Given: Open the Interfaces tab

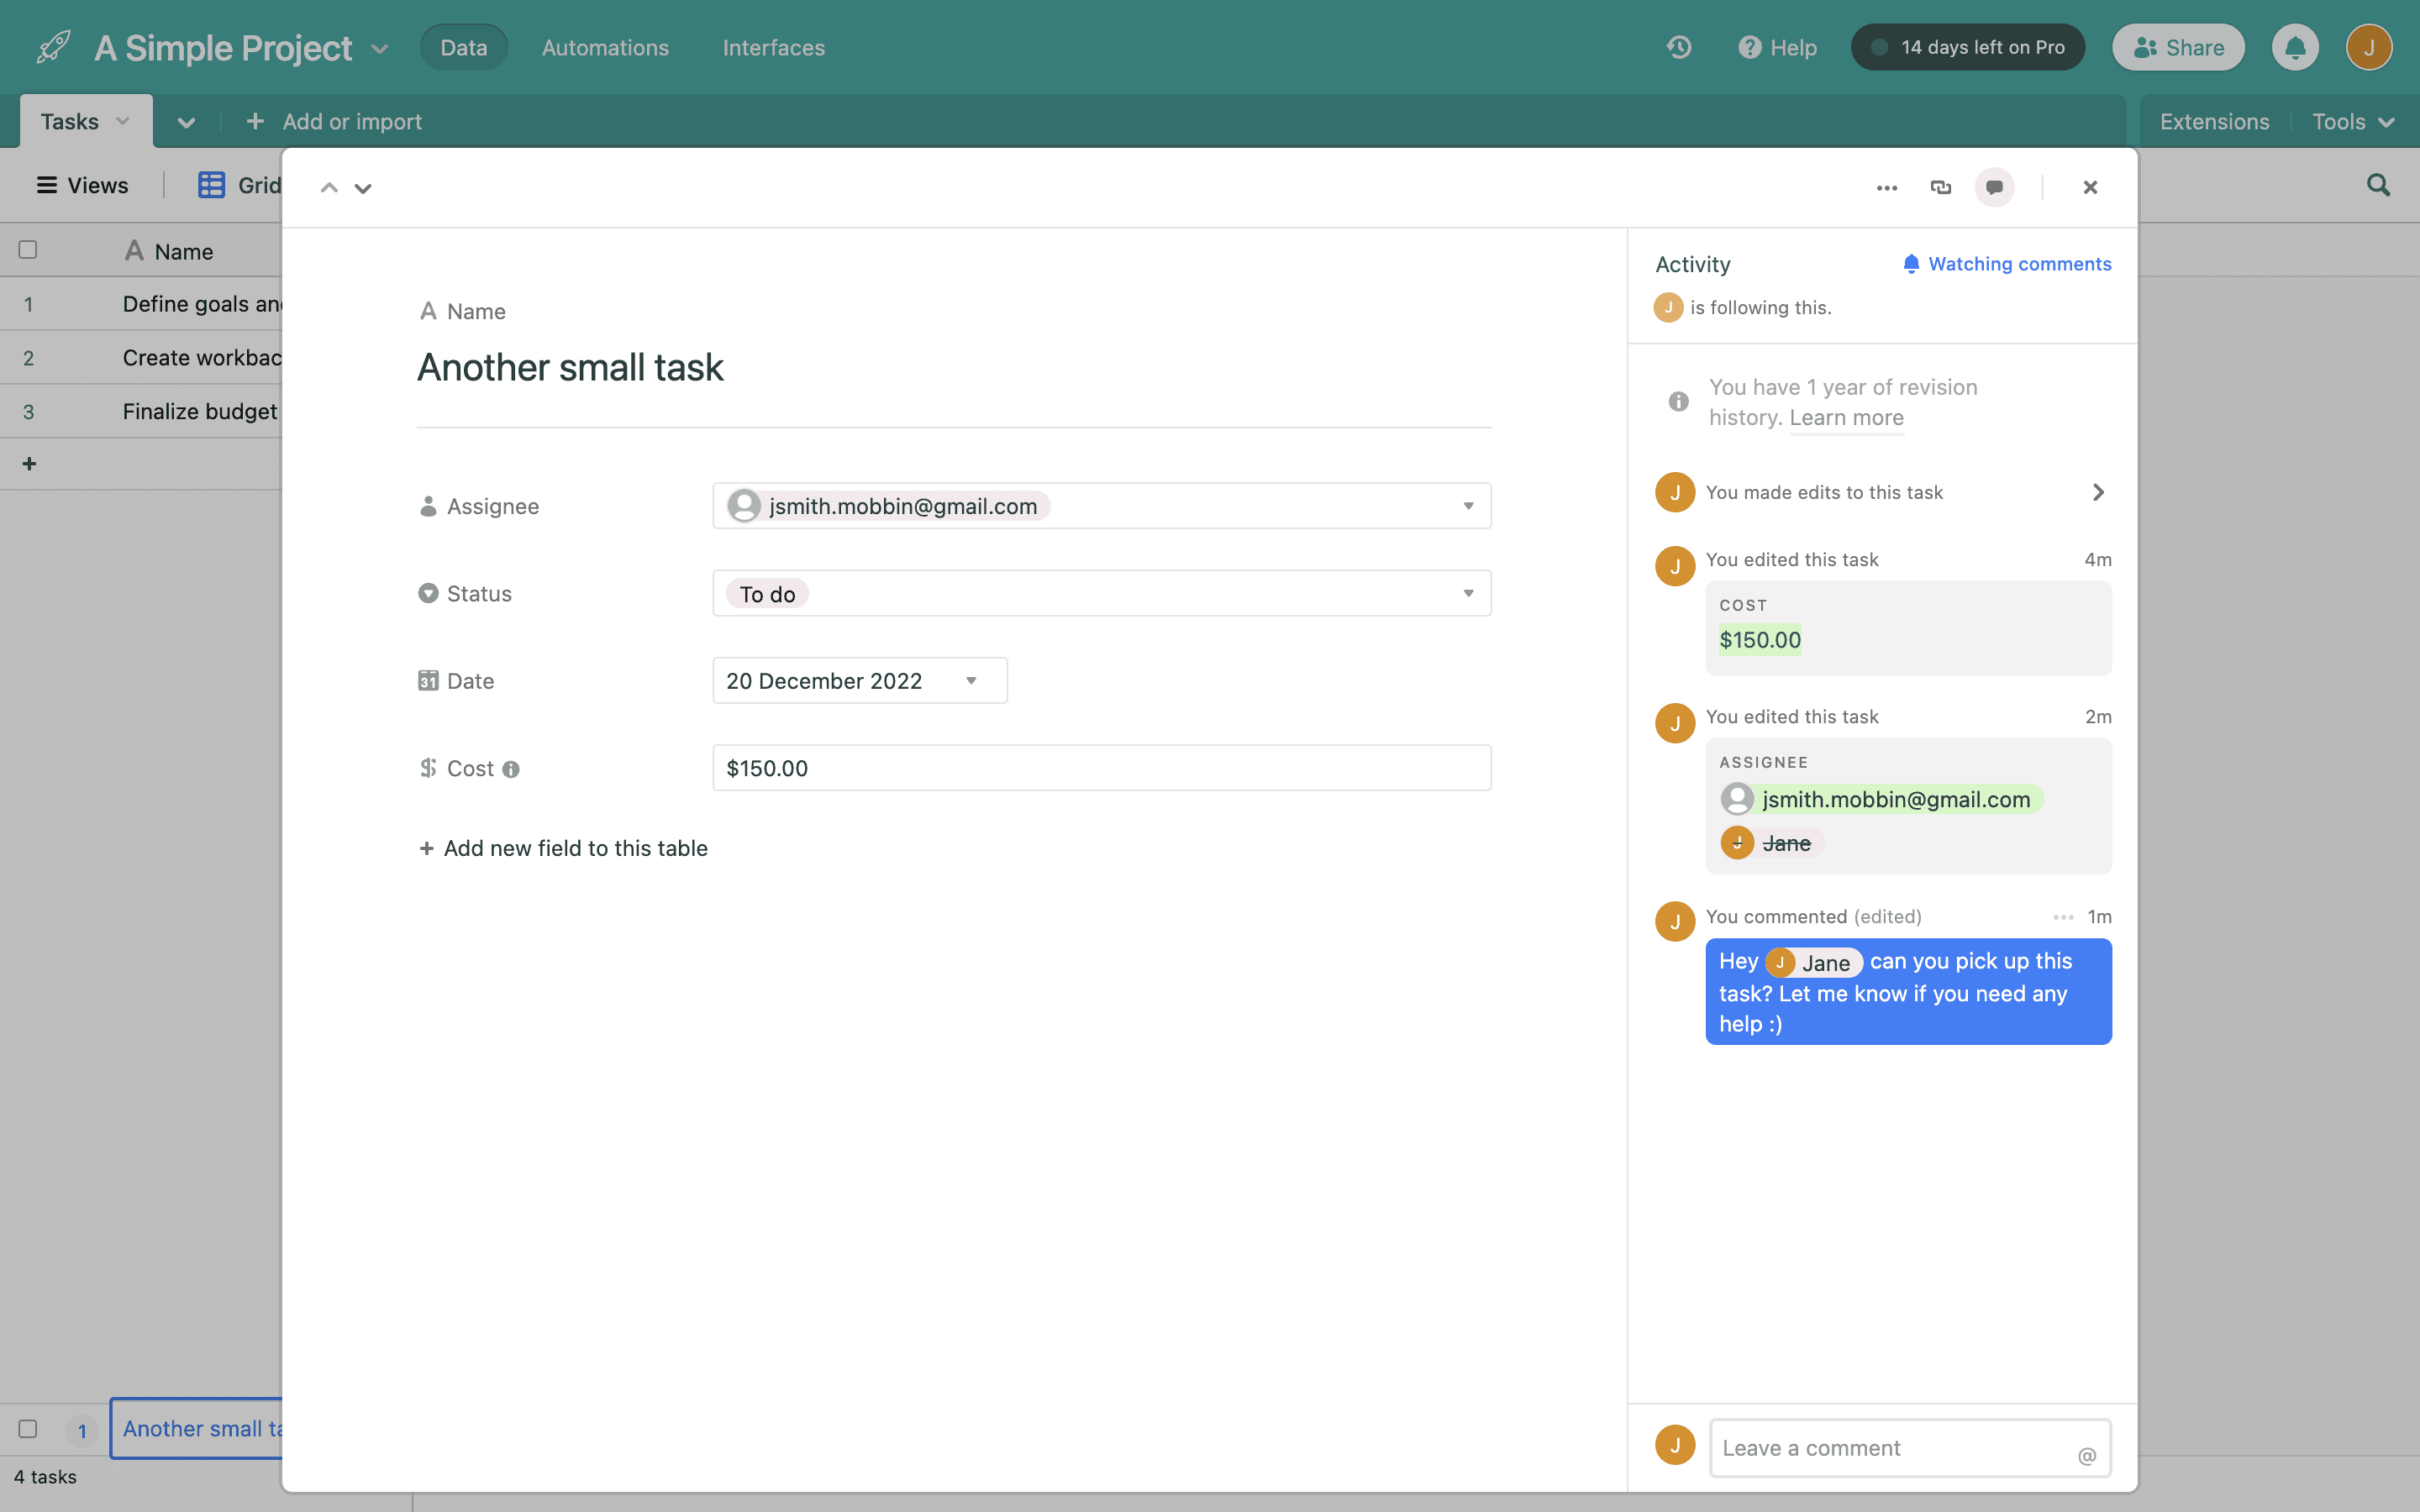Looking at the screenshot, I should (773, 47).
